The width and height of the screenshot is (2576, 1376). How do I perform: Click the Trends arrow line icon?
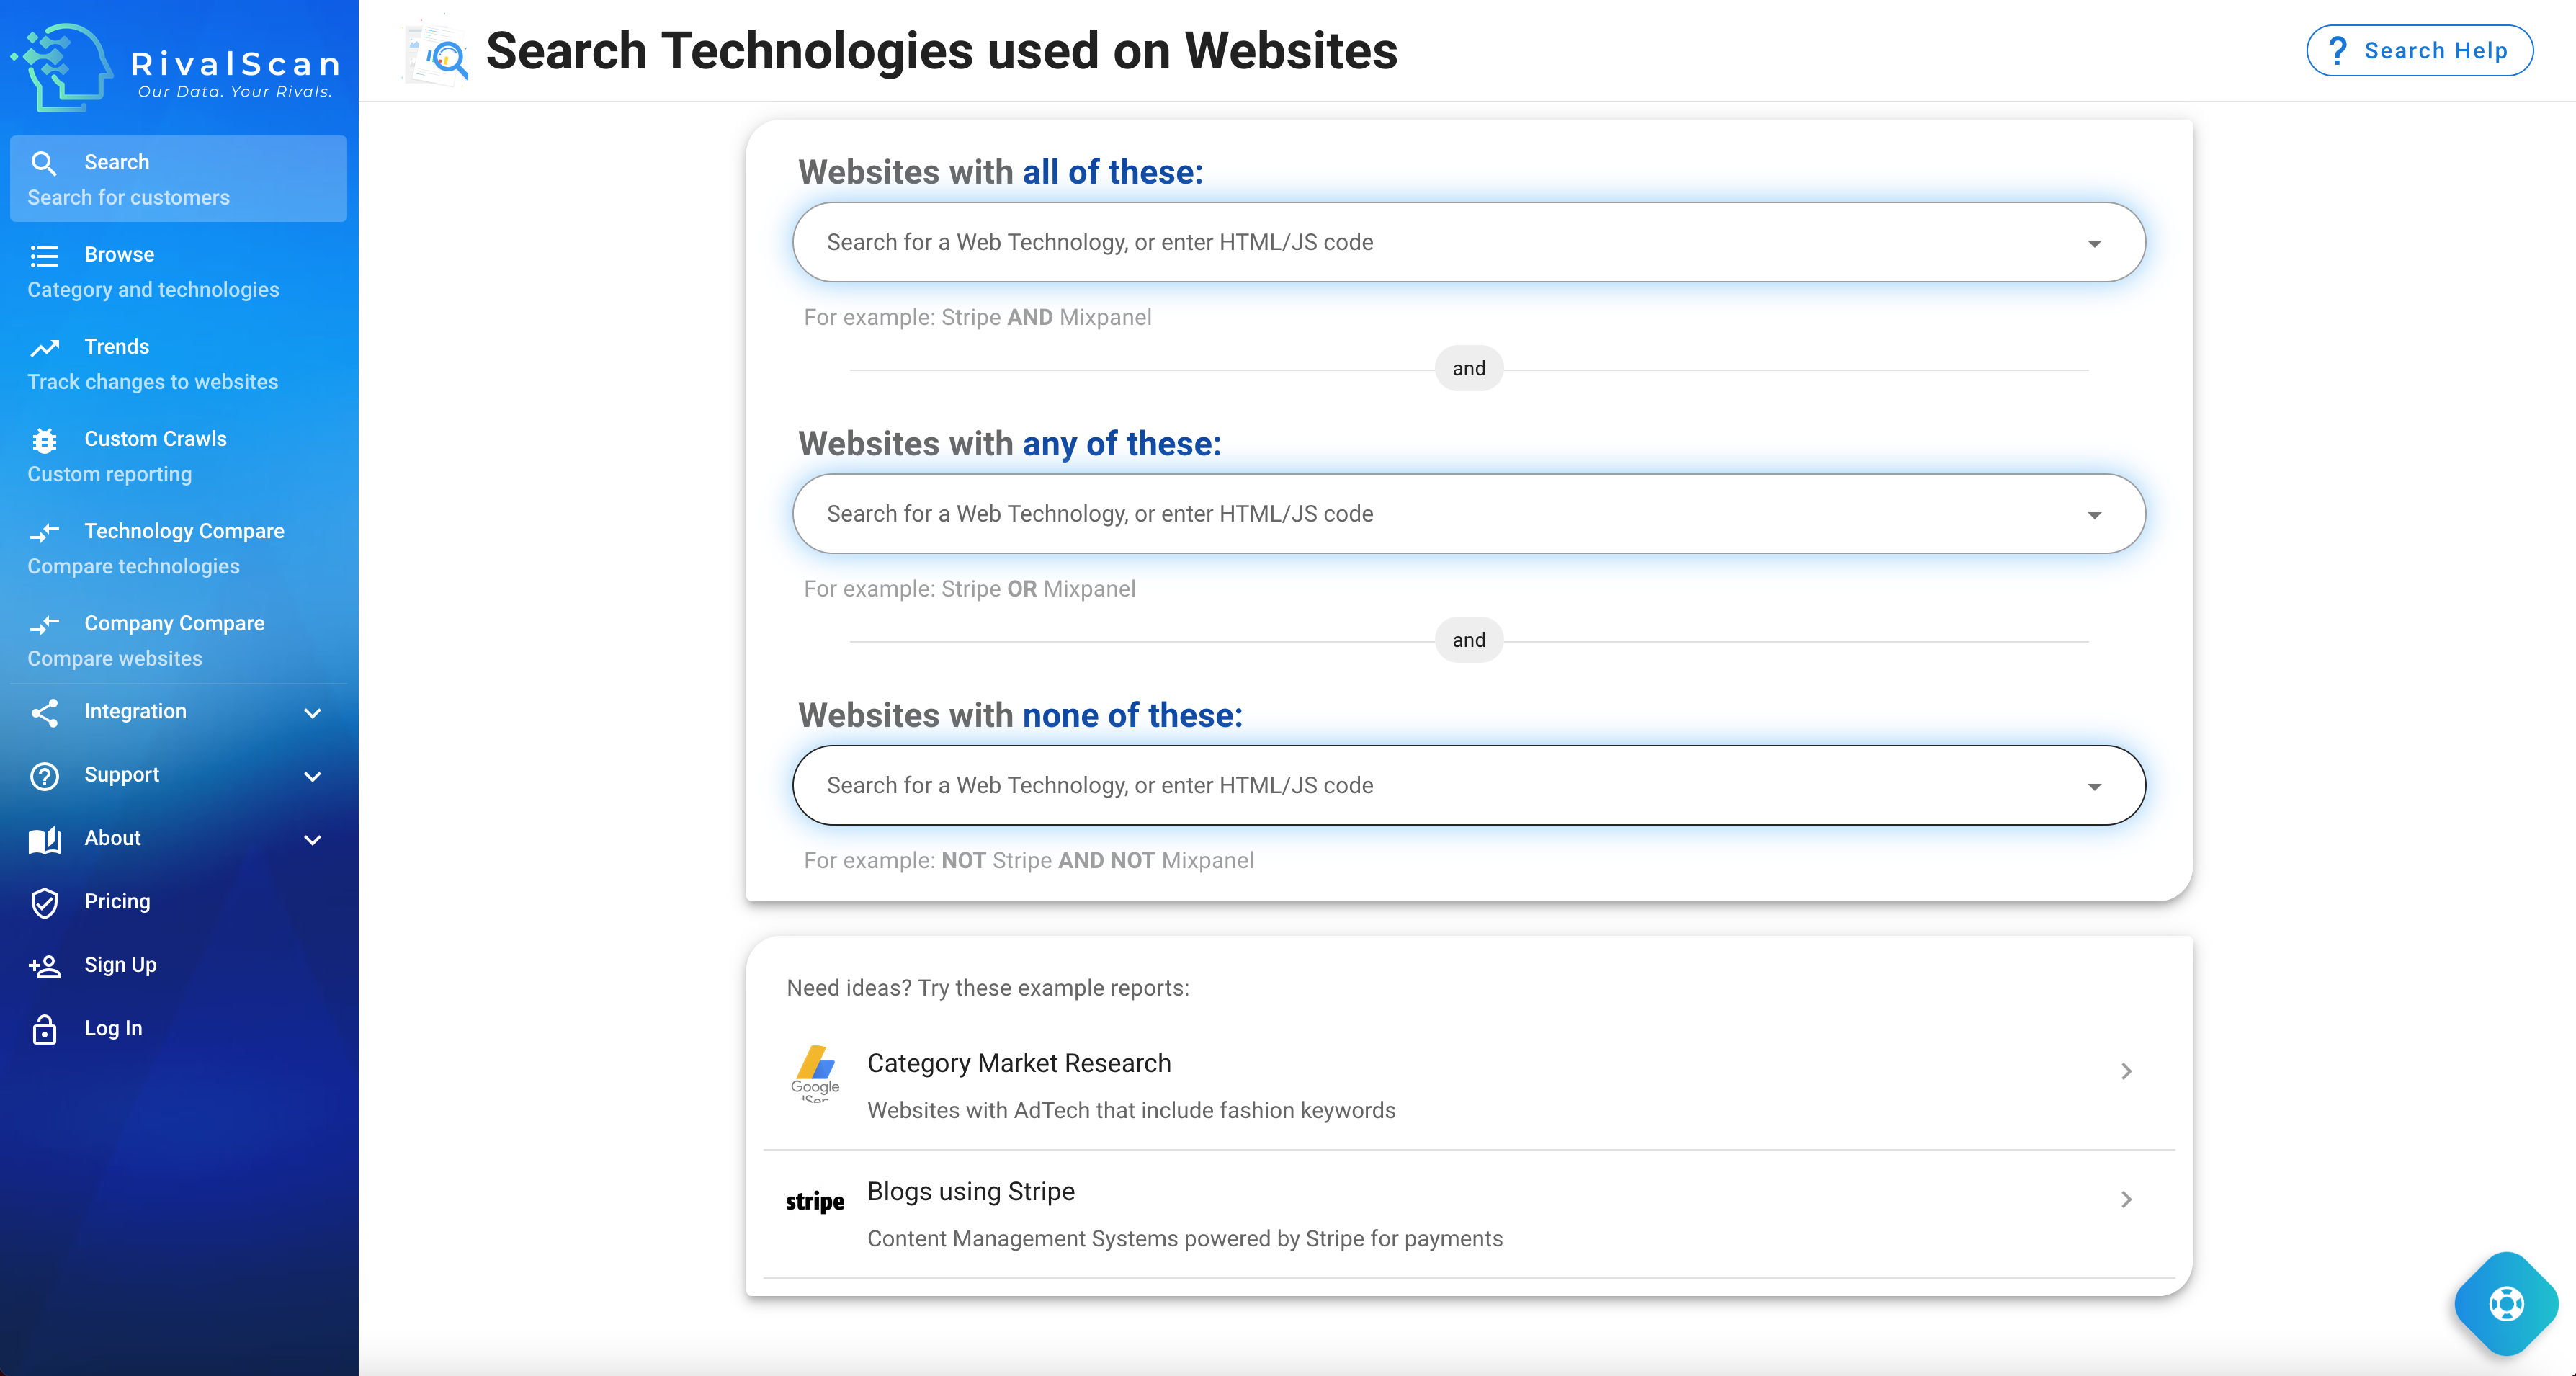coord(44,348)
